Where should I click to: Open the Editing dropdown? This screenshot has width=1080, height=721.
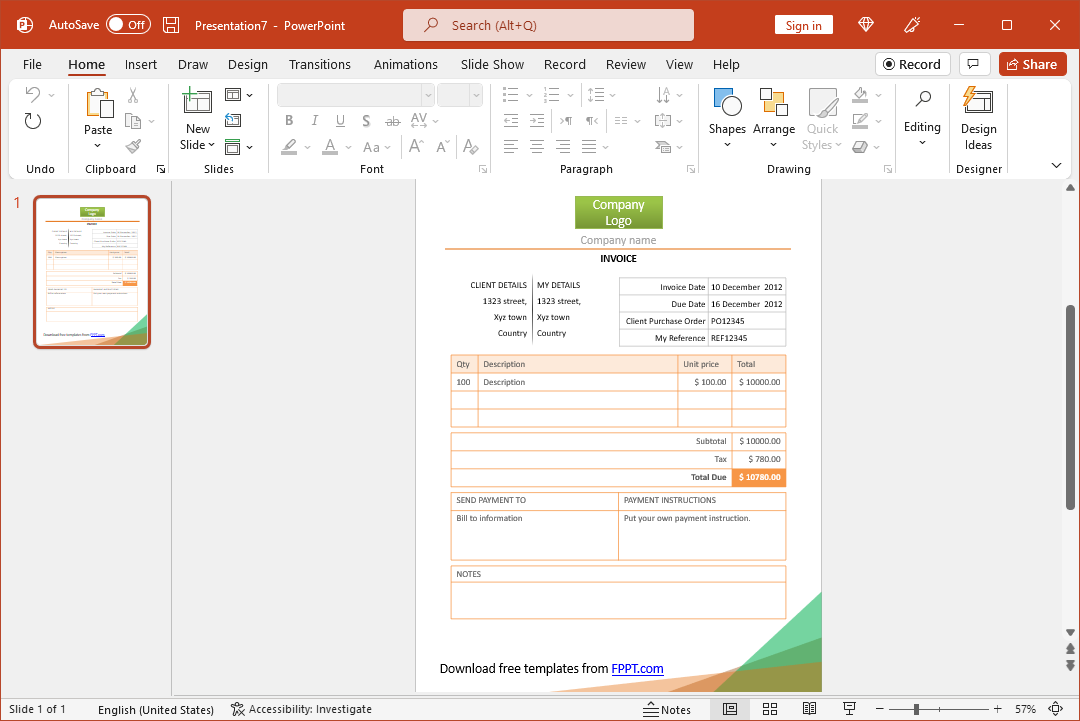(x=922, y=119)
